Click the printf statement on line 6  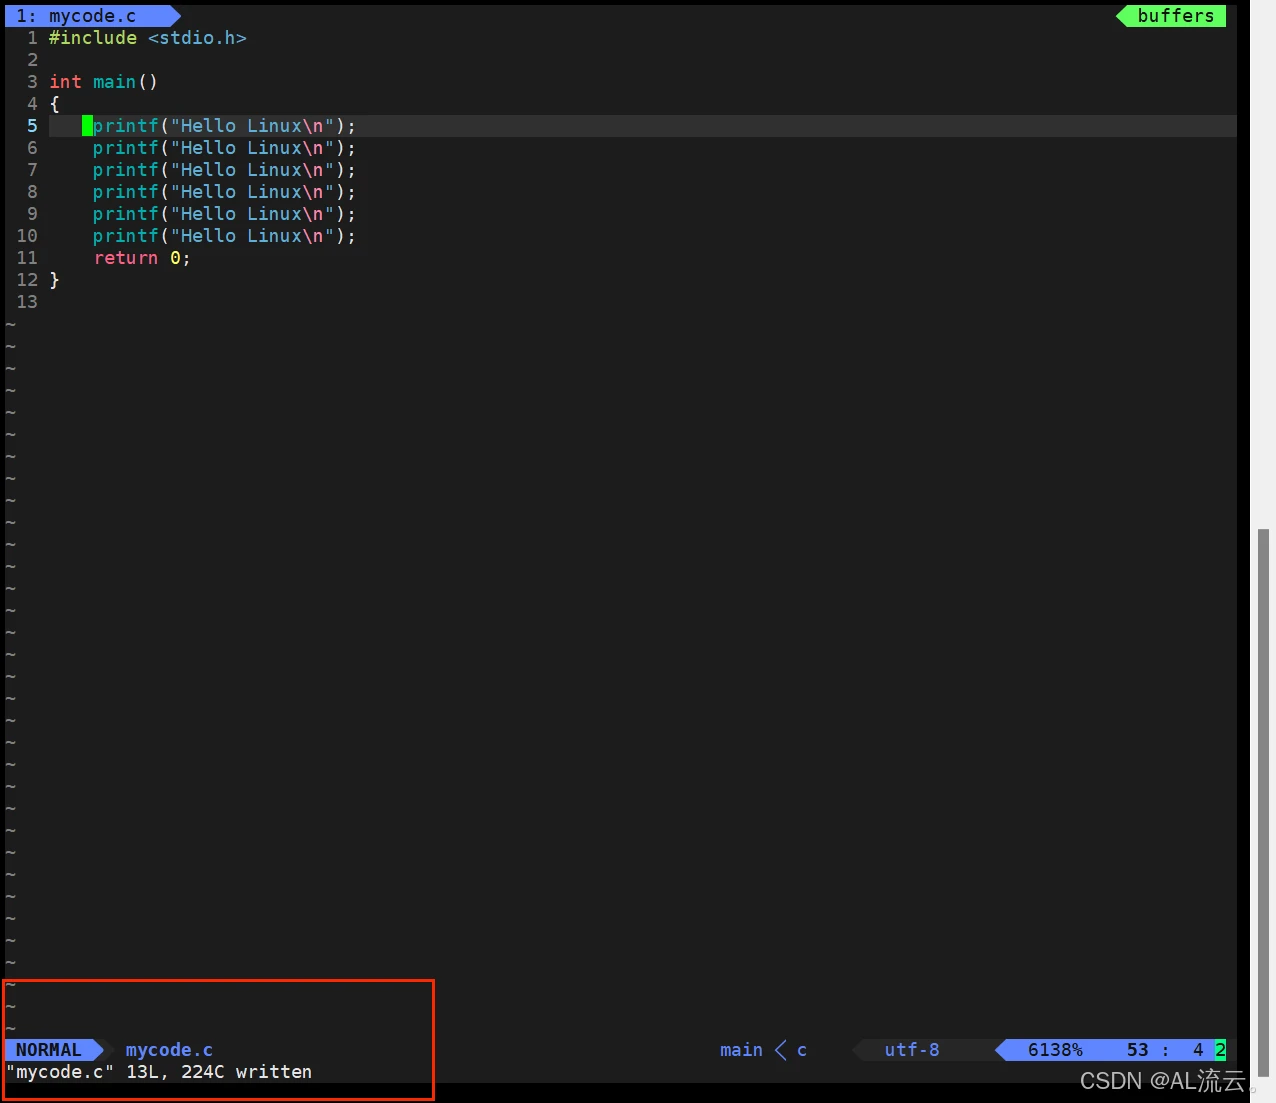click(x=224, y=148)
